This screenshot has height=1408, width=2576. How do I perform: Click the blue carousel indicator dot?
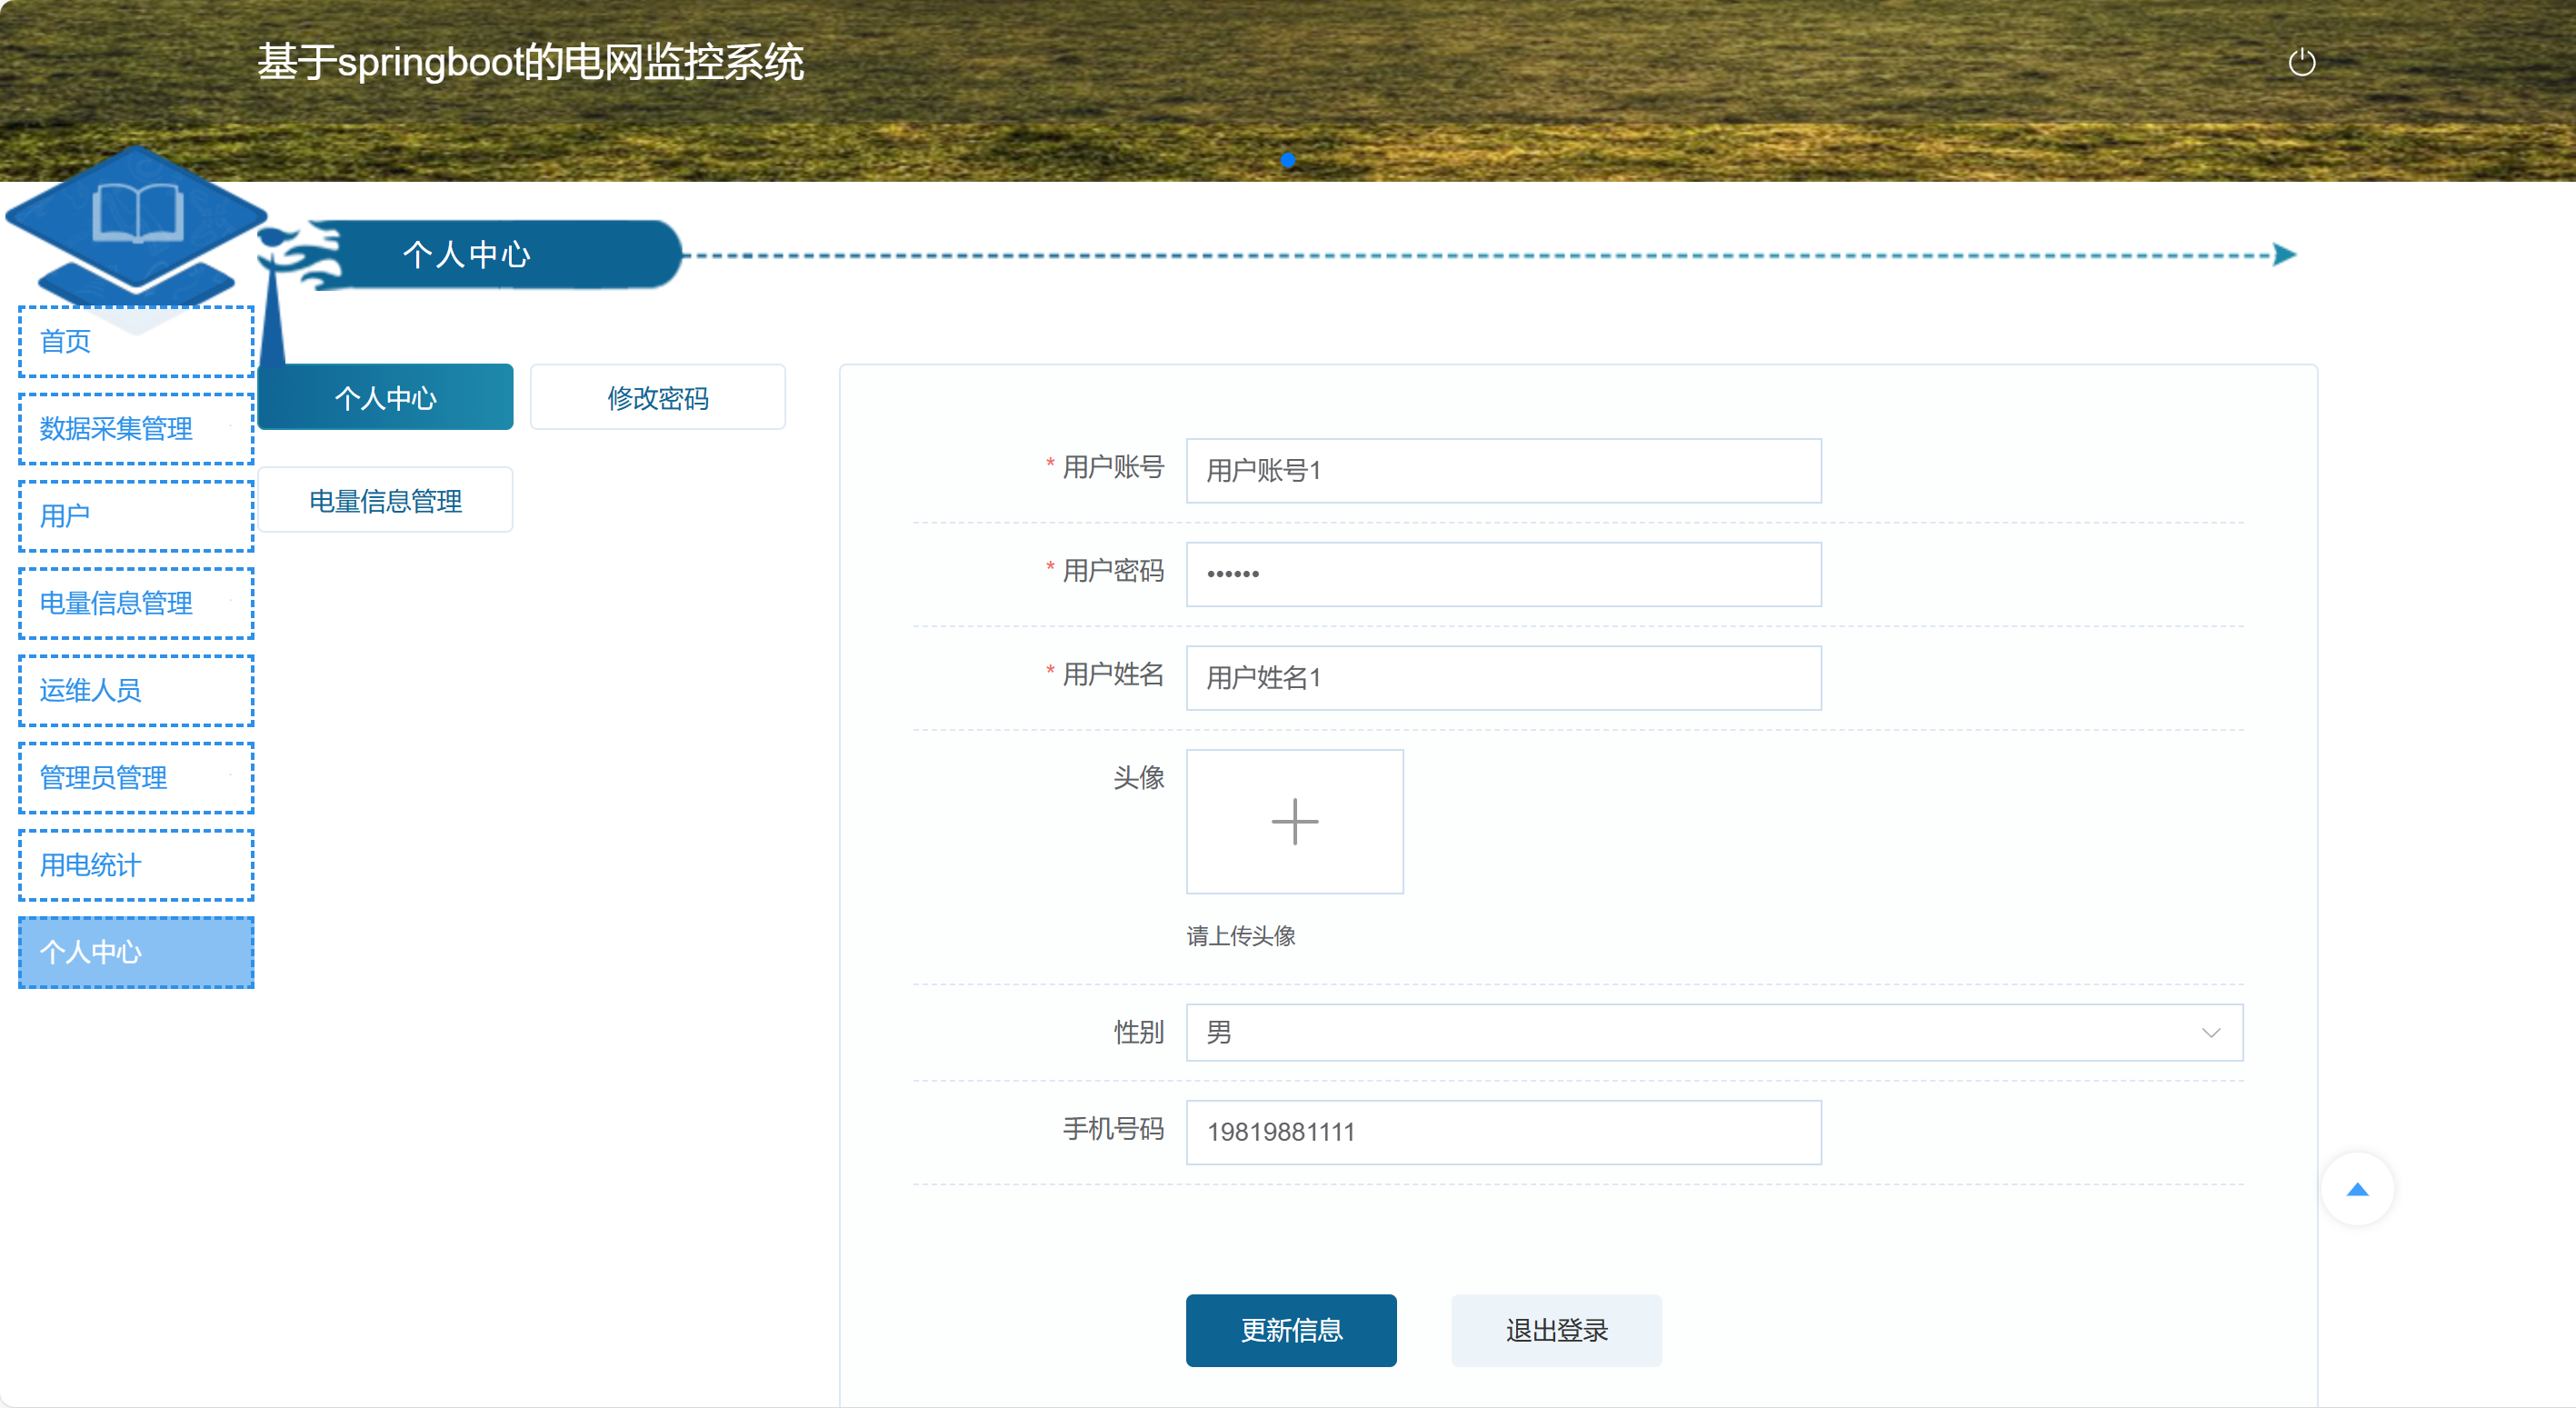[1288, 160]
